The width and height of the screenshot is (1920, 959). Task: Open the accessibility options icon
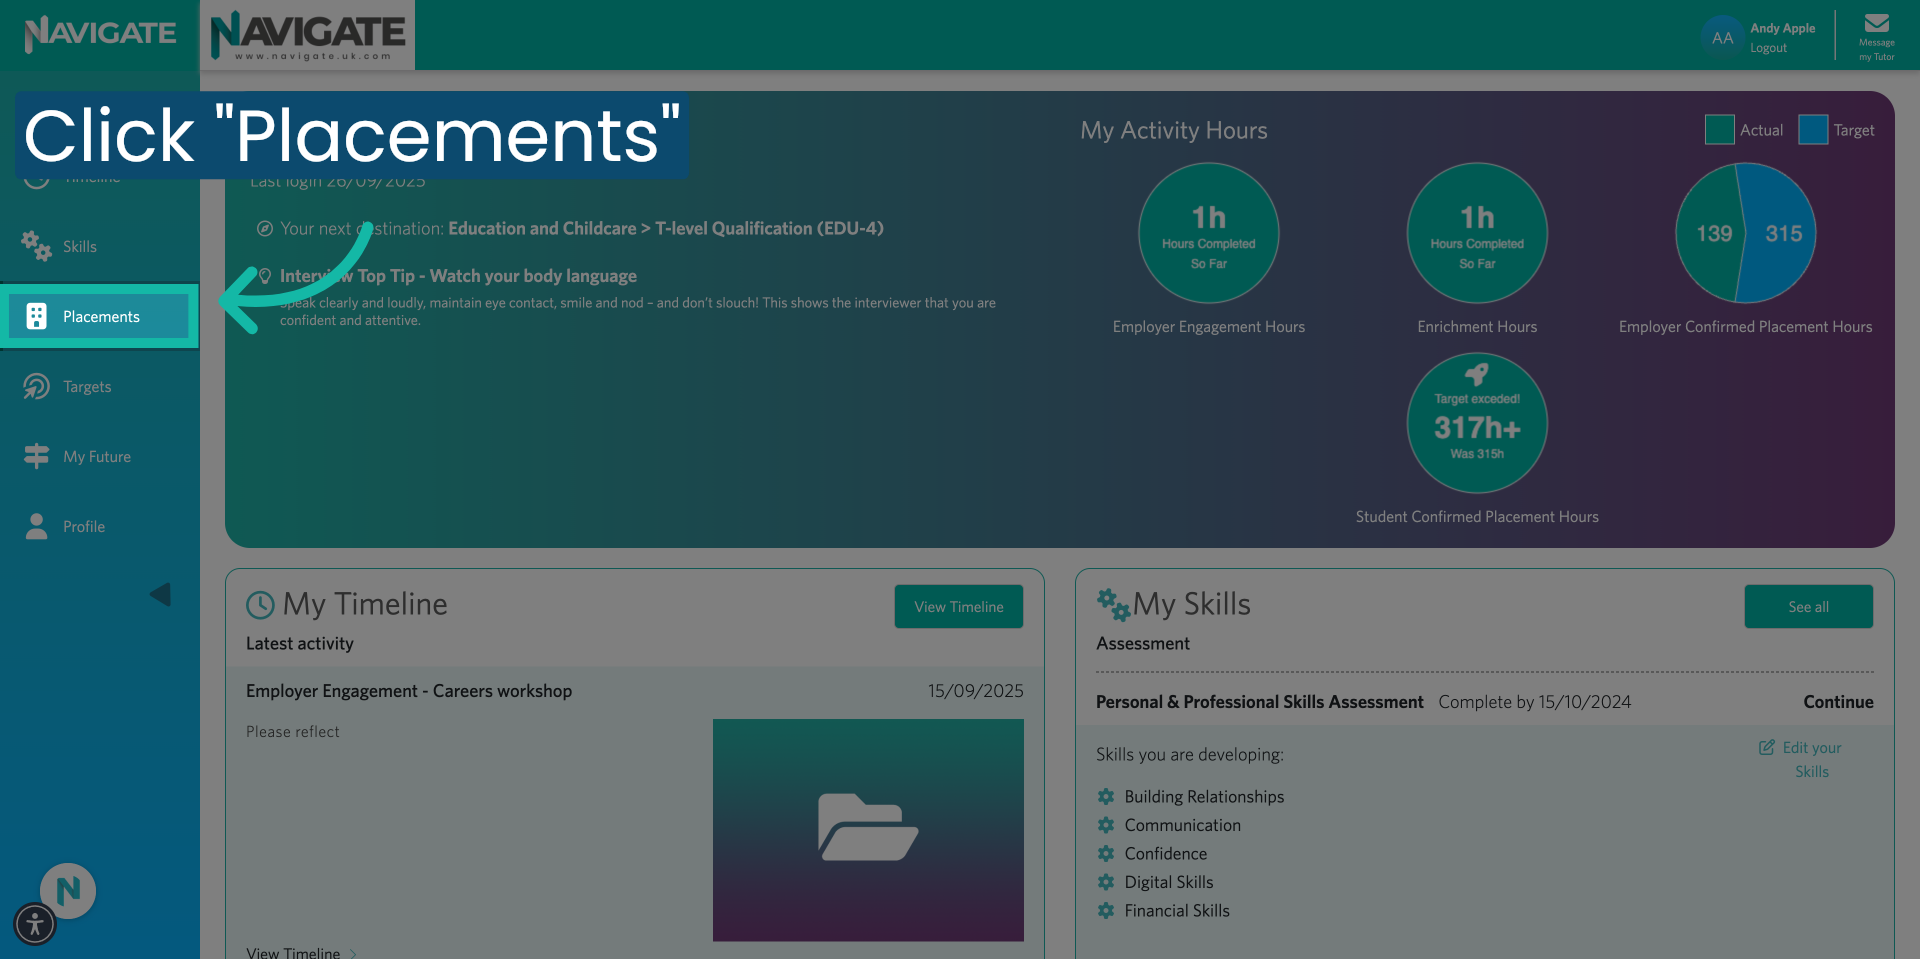(34, 925)
